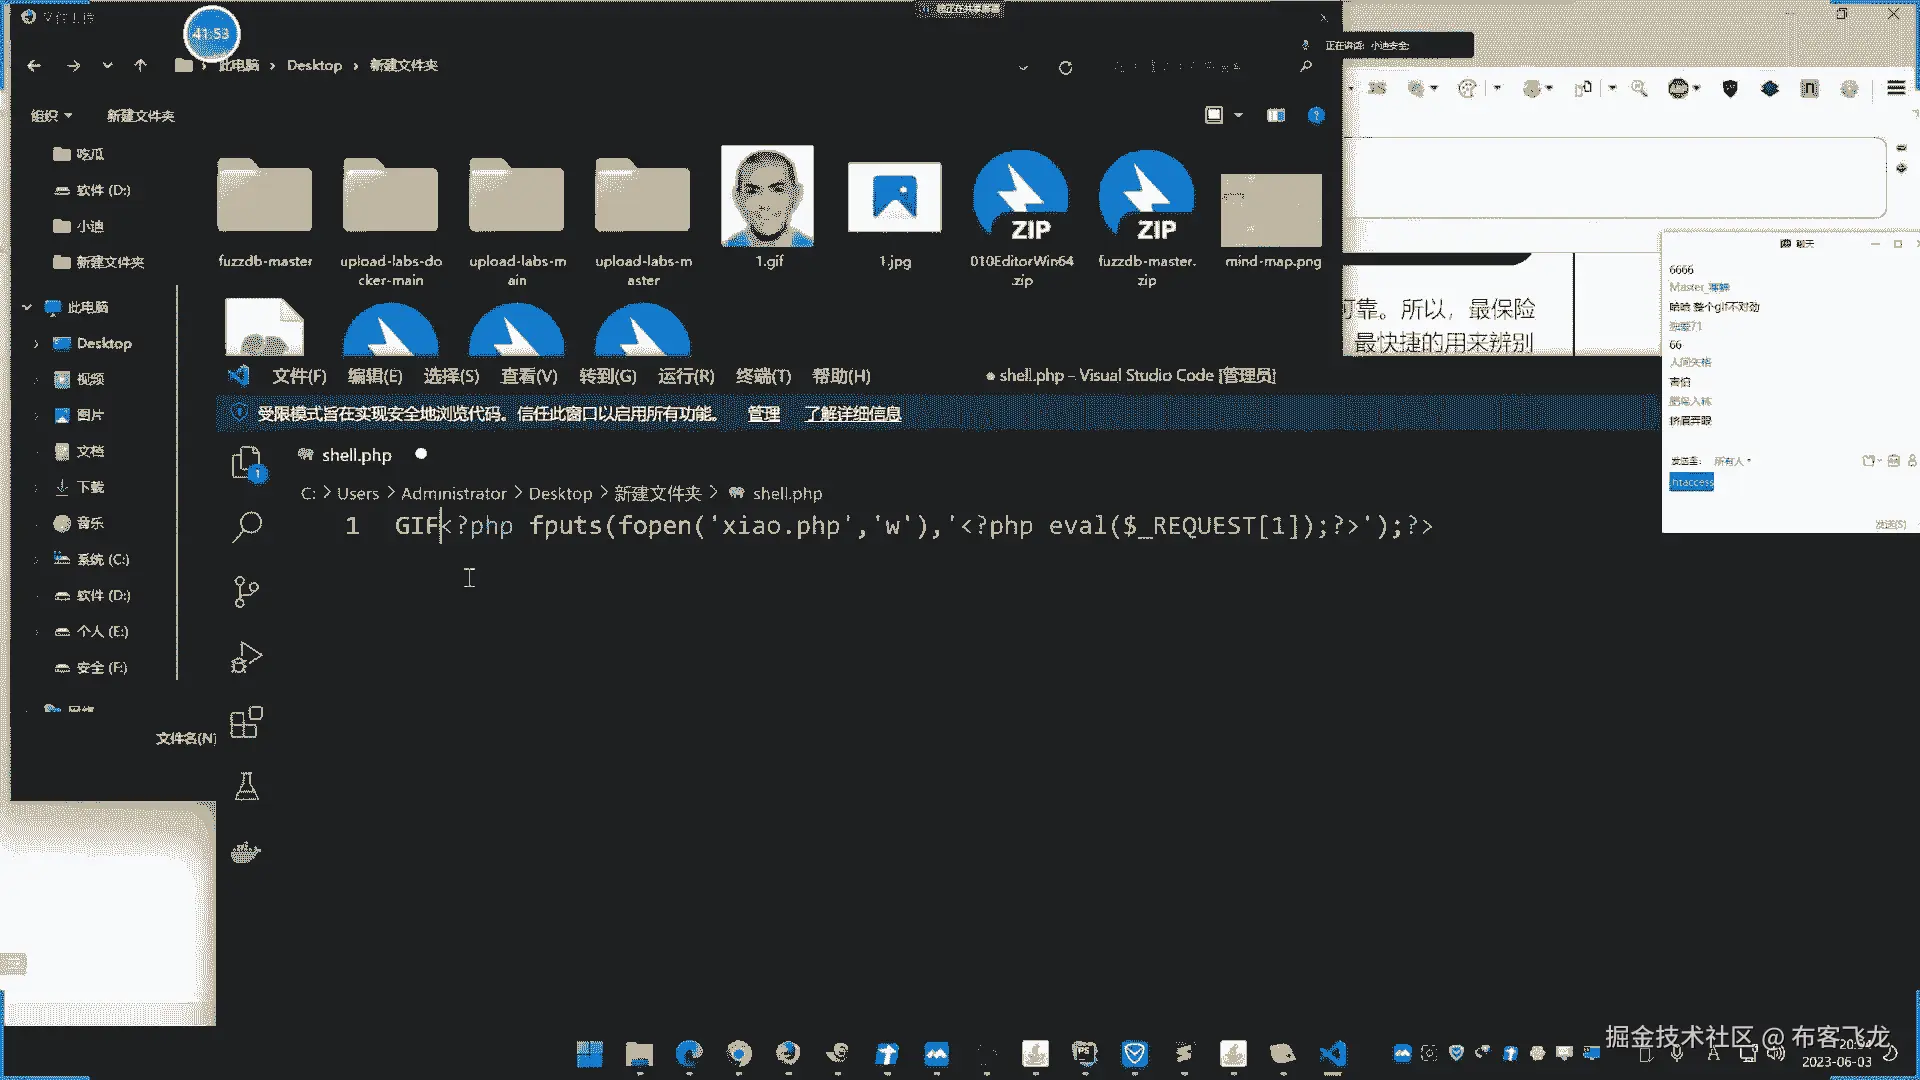Click unsaved dot on shell.php tab
The width and height of the screenshot is (1920, 1080).
click(x=421, y=454)
